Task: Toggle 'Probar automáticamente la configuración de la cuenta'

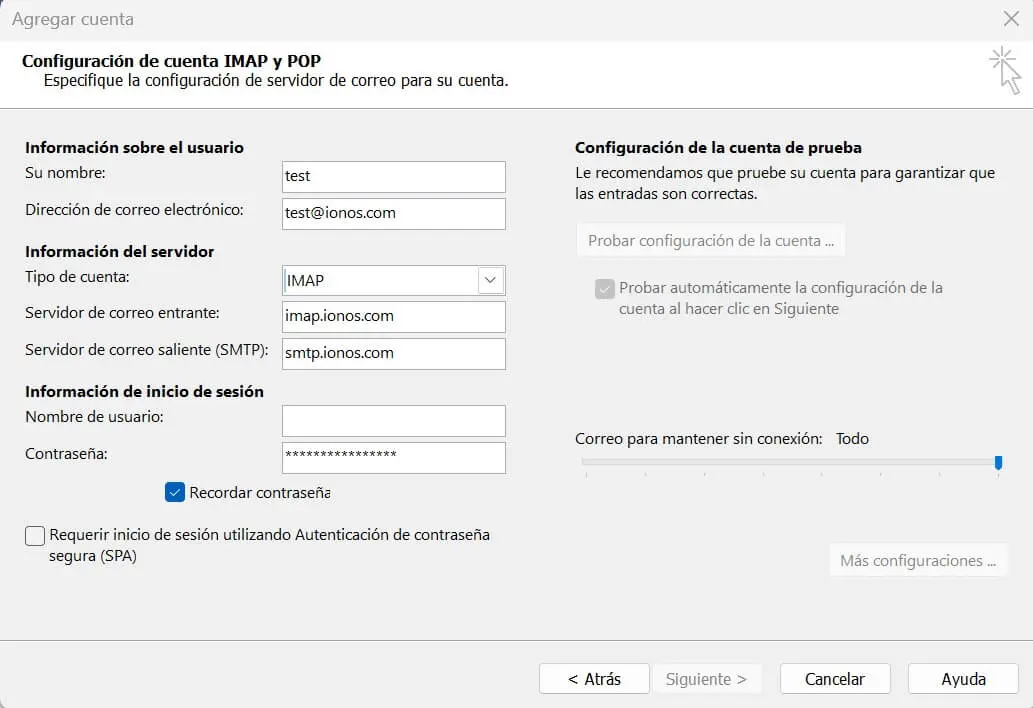Action: (x=604, y=288)
